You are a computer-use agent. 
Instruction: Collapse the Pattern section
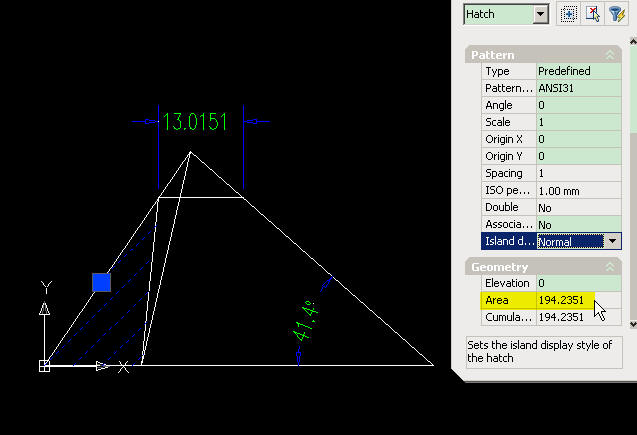coord(610,55)
